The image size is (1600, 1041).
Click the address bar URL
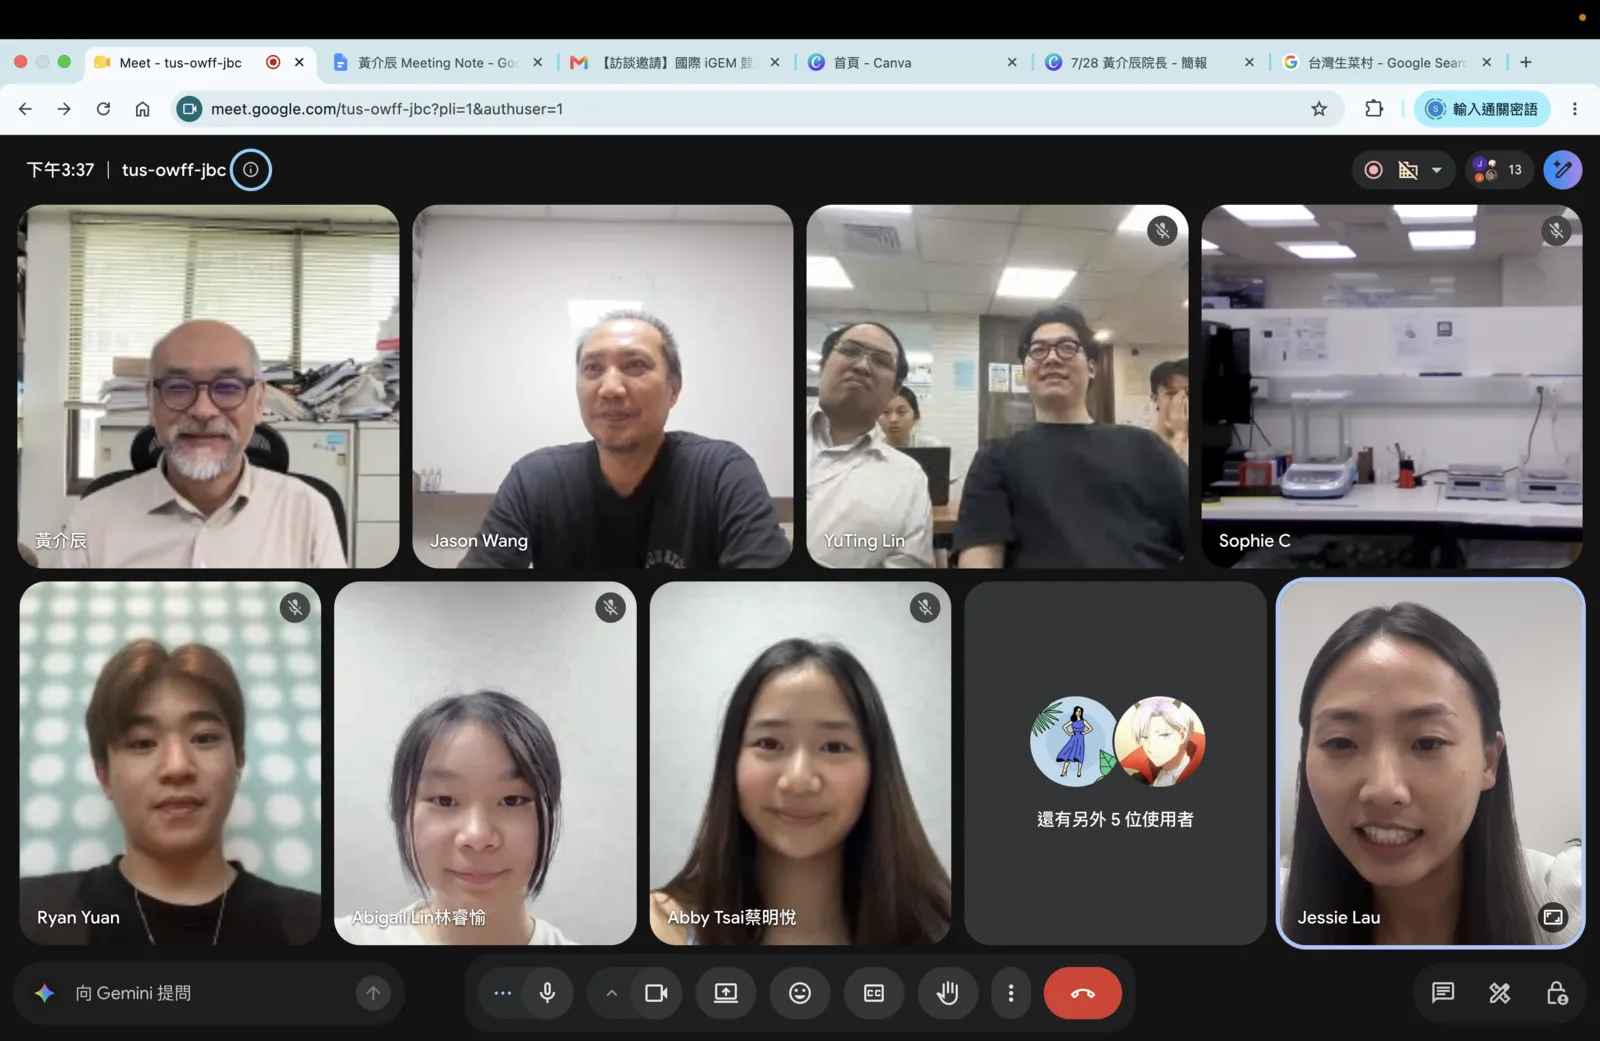point(387,109)
